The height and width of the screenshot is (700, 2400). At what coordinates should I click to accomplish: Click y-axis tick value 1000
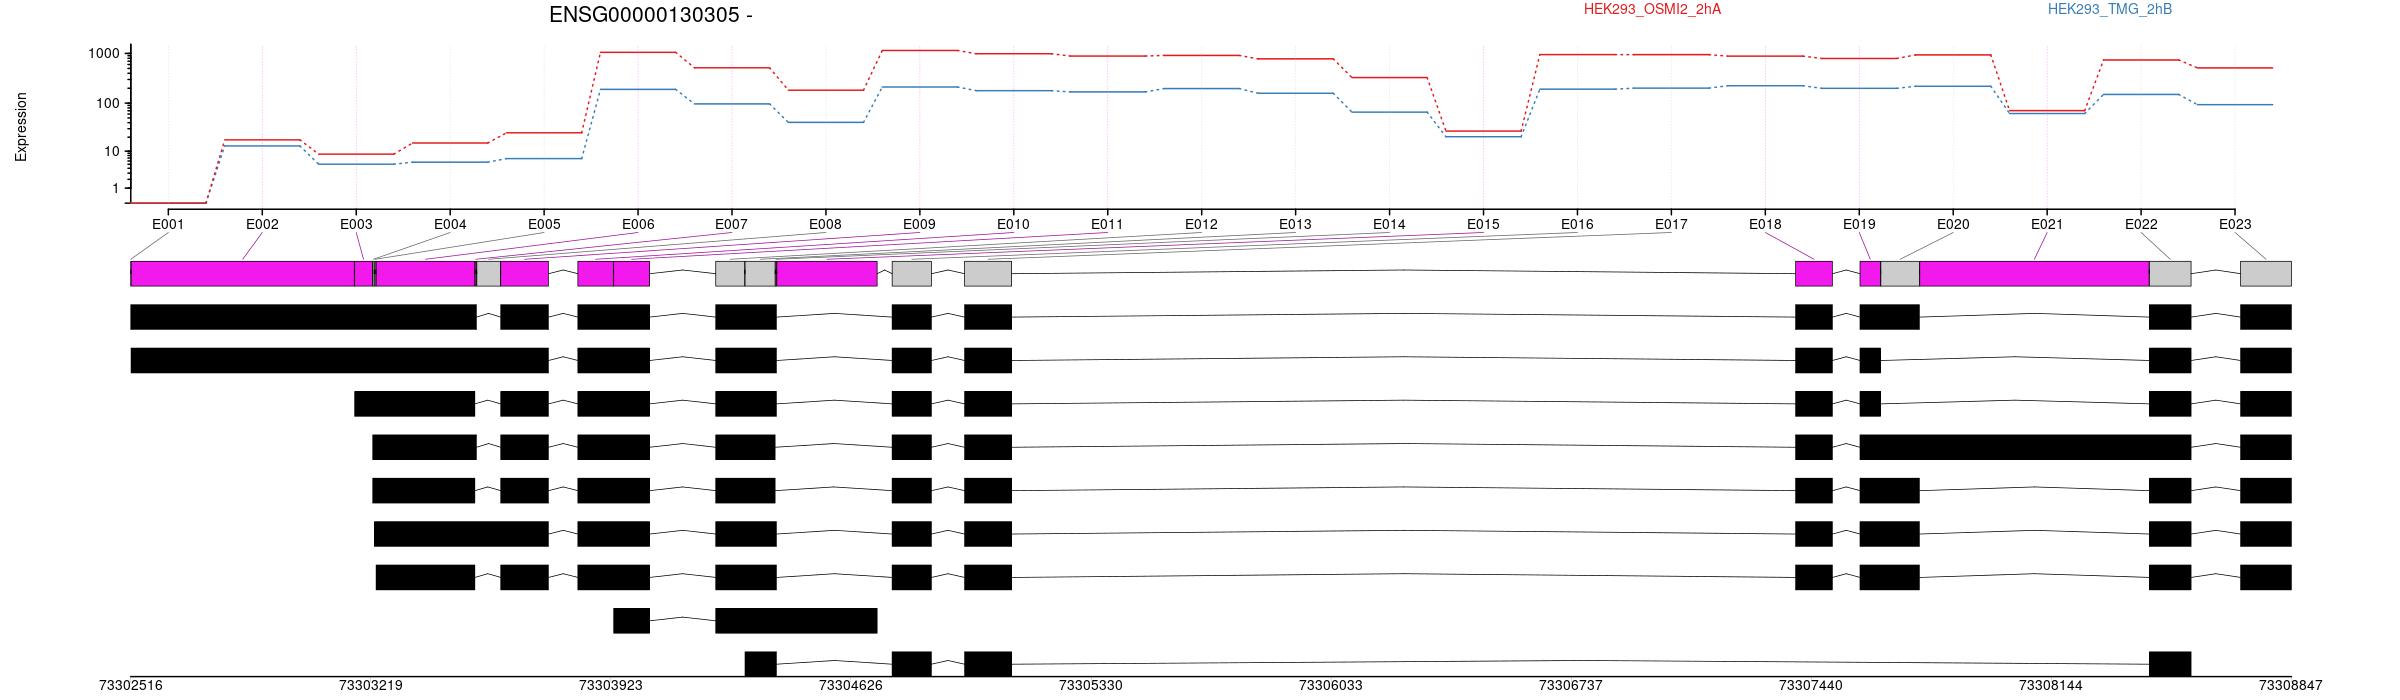[104, 54]
